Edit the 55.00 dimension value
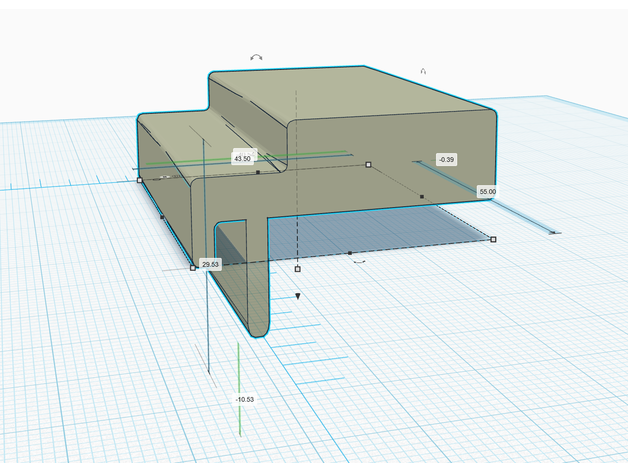628x472 pixels. [487, 191]
